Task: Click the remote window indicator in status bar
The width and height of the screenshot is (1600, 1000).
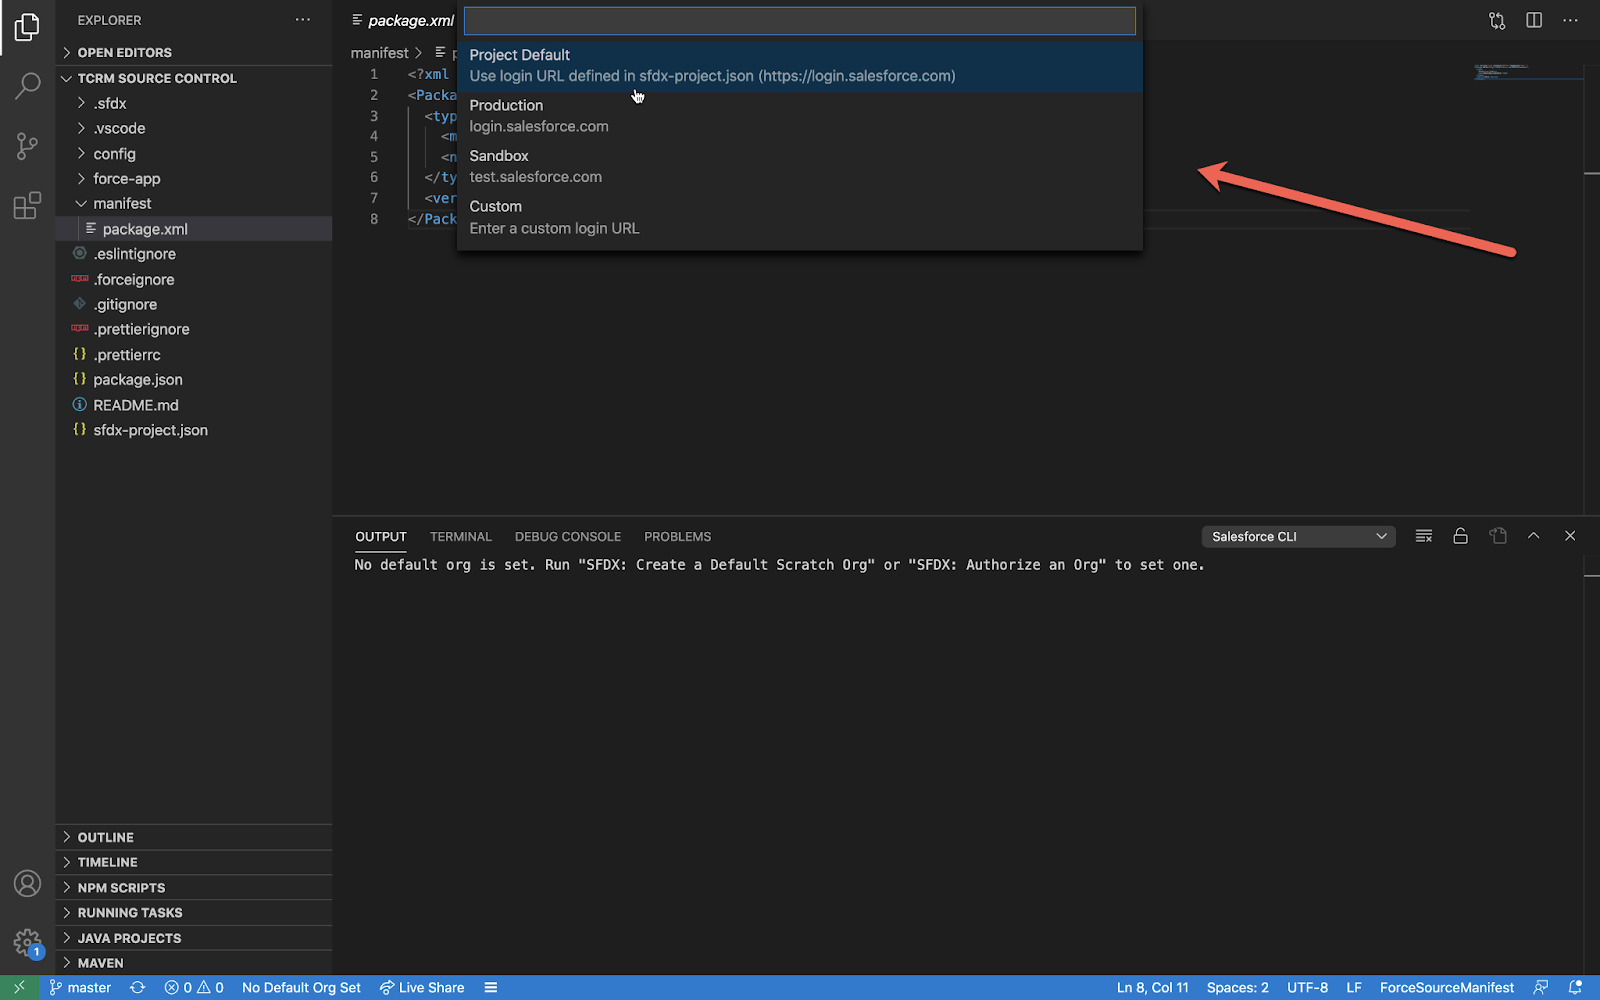Action: 19,987
